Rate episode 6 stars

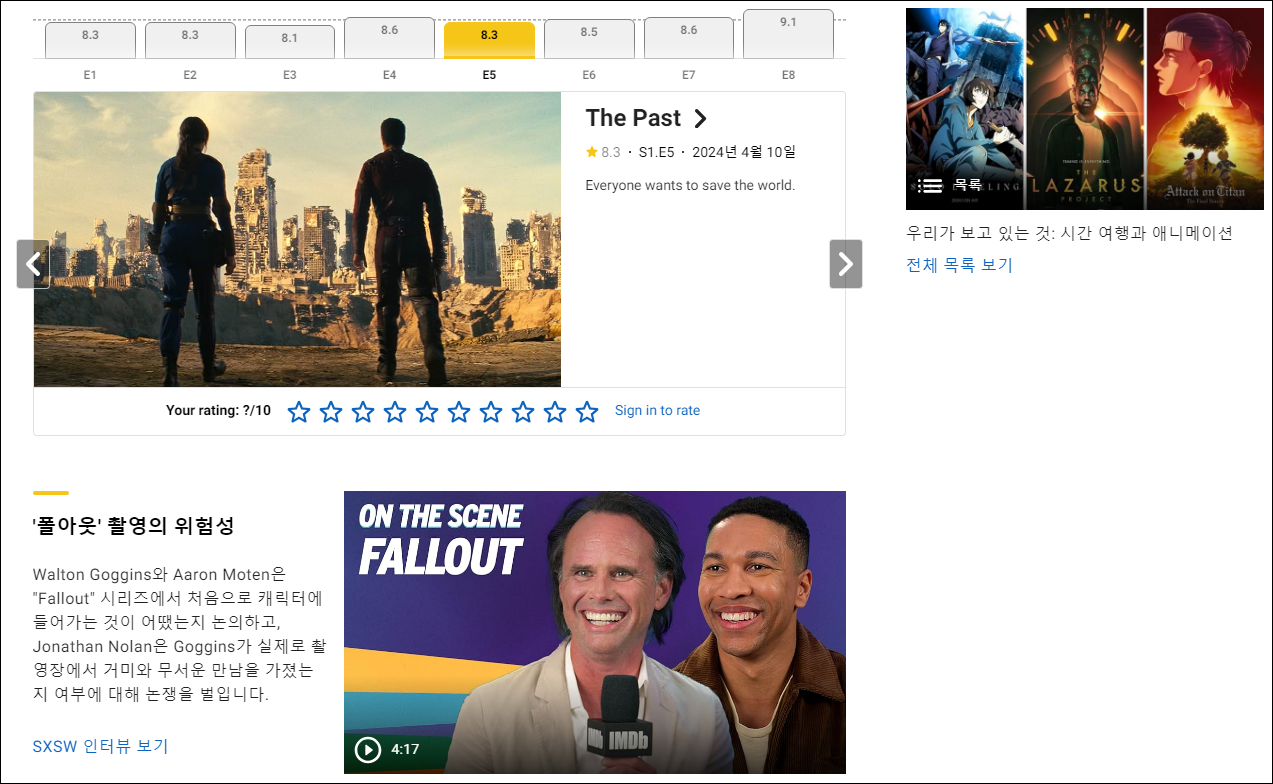click(459, 411)
